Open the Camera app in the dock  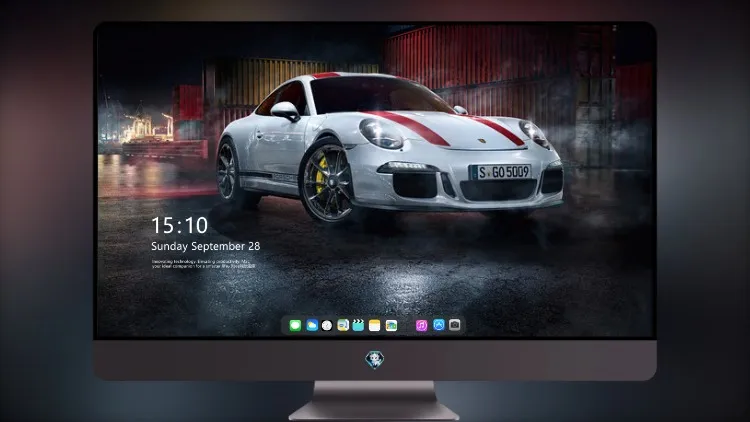(x=455, y=325)
